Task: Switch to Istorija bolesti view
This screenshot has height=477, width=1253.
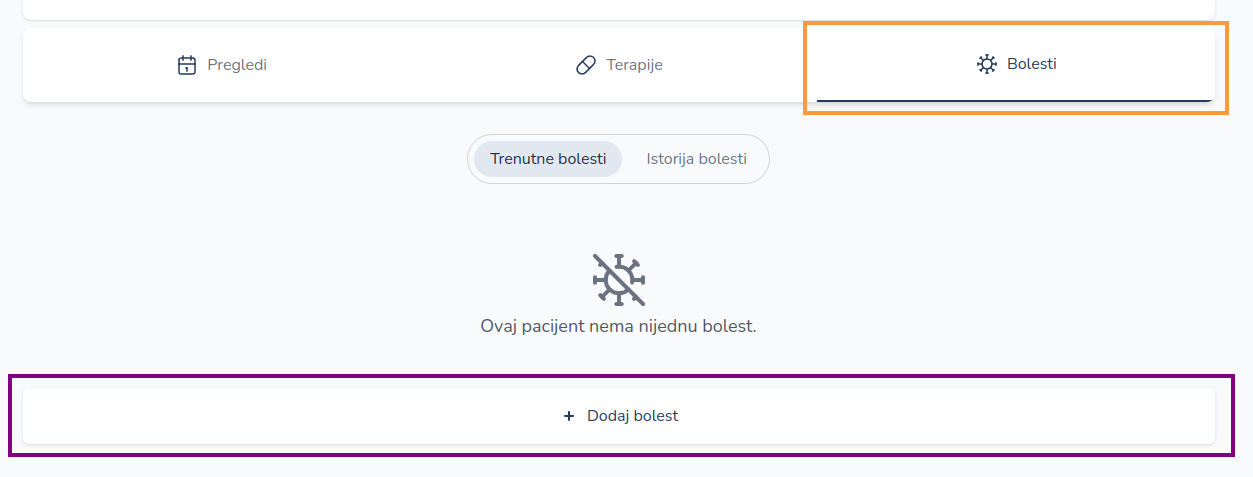Action: (696, 159)
